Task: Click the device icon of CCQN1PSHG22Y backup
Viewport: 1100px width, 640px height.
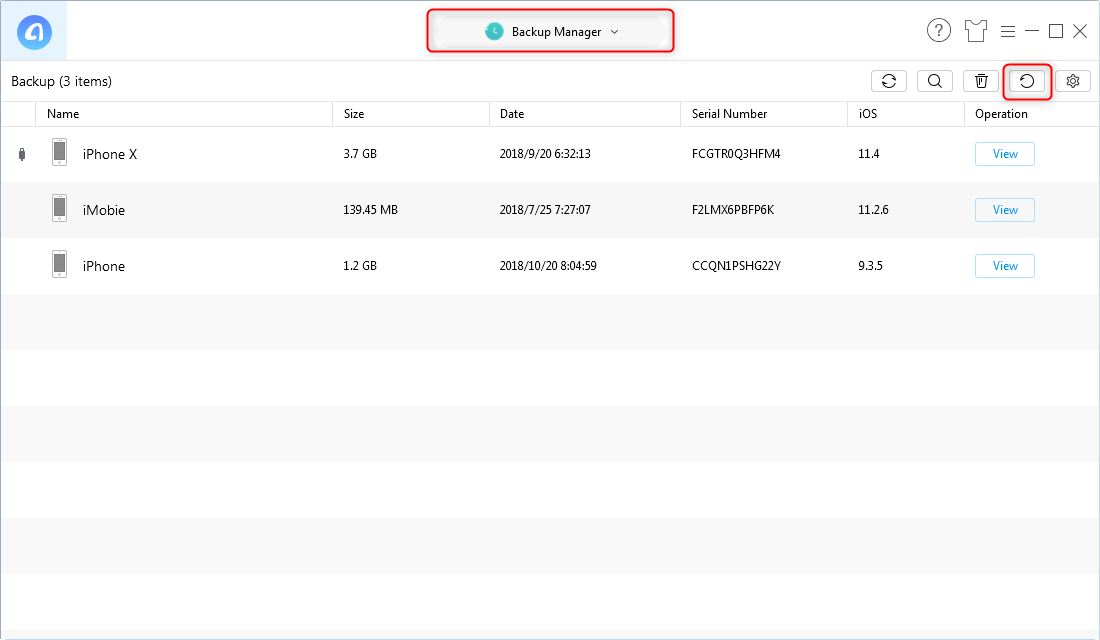Action: click(x=60, y=265)
